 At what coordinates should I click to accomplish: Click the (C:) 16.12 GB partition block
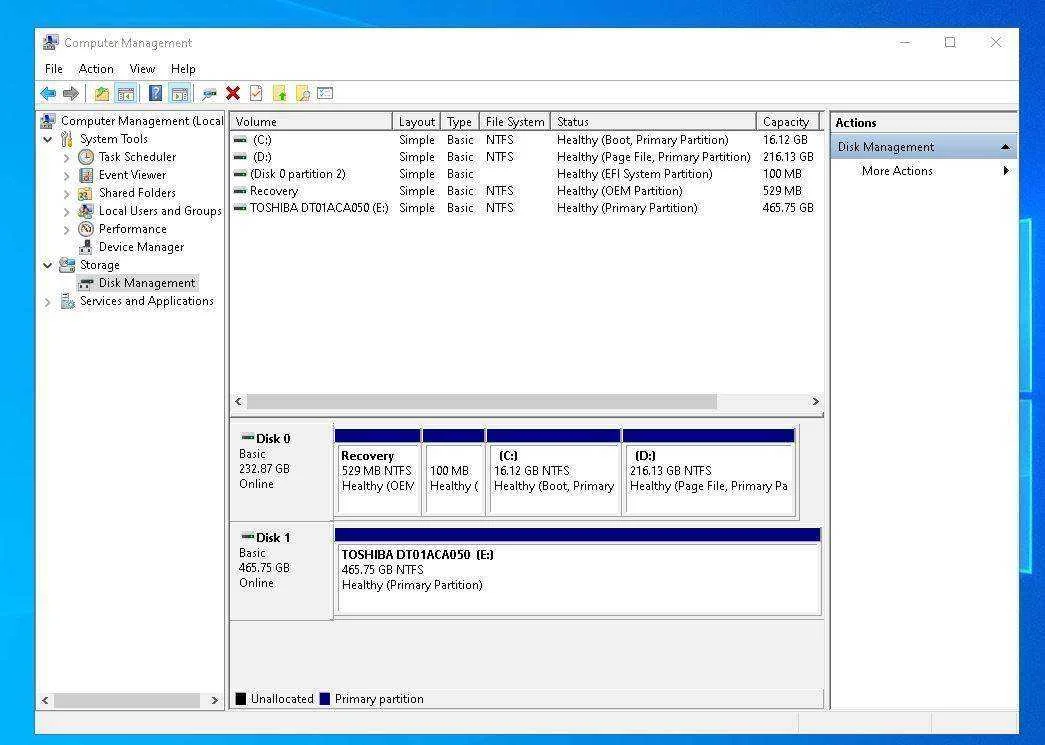(x=554, y=472)
